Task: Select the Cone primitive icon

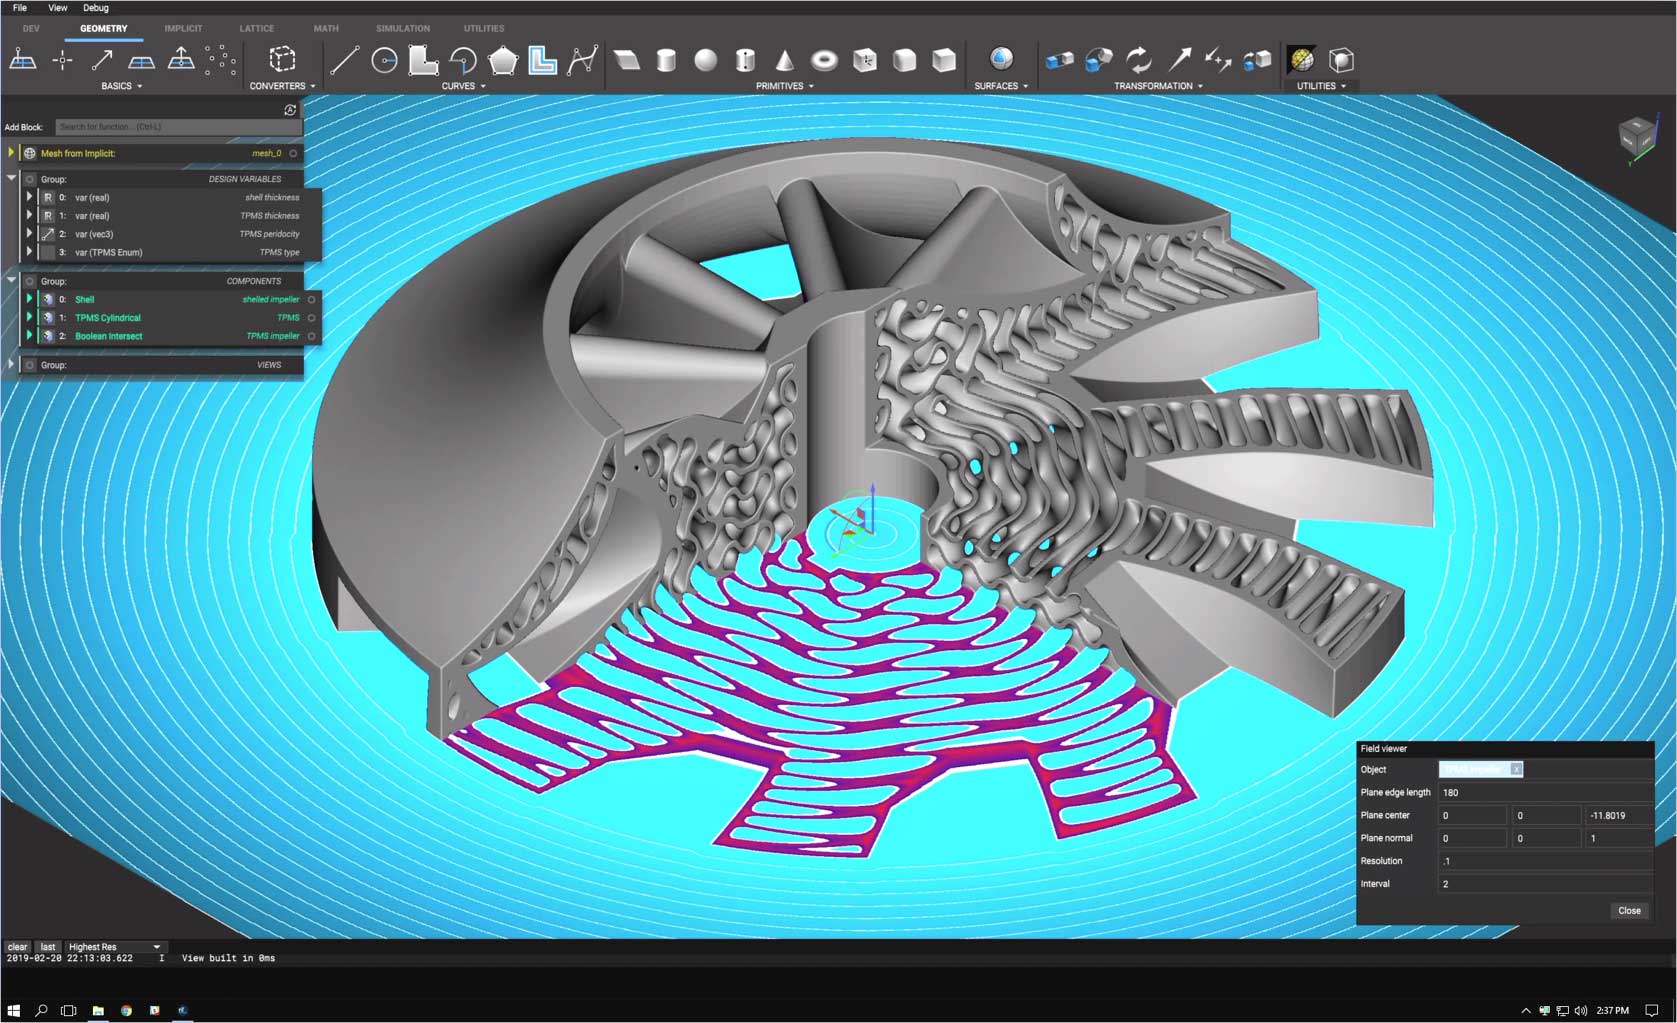Action: [785, 61]
